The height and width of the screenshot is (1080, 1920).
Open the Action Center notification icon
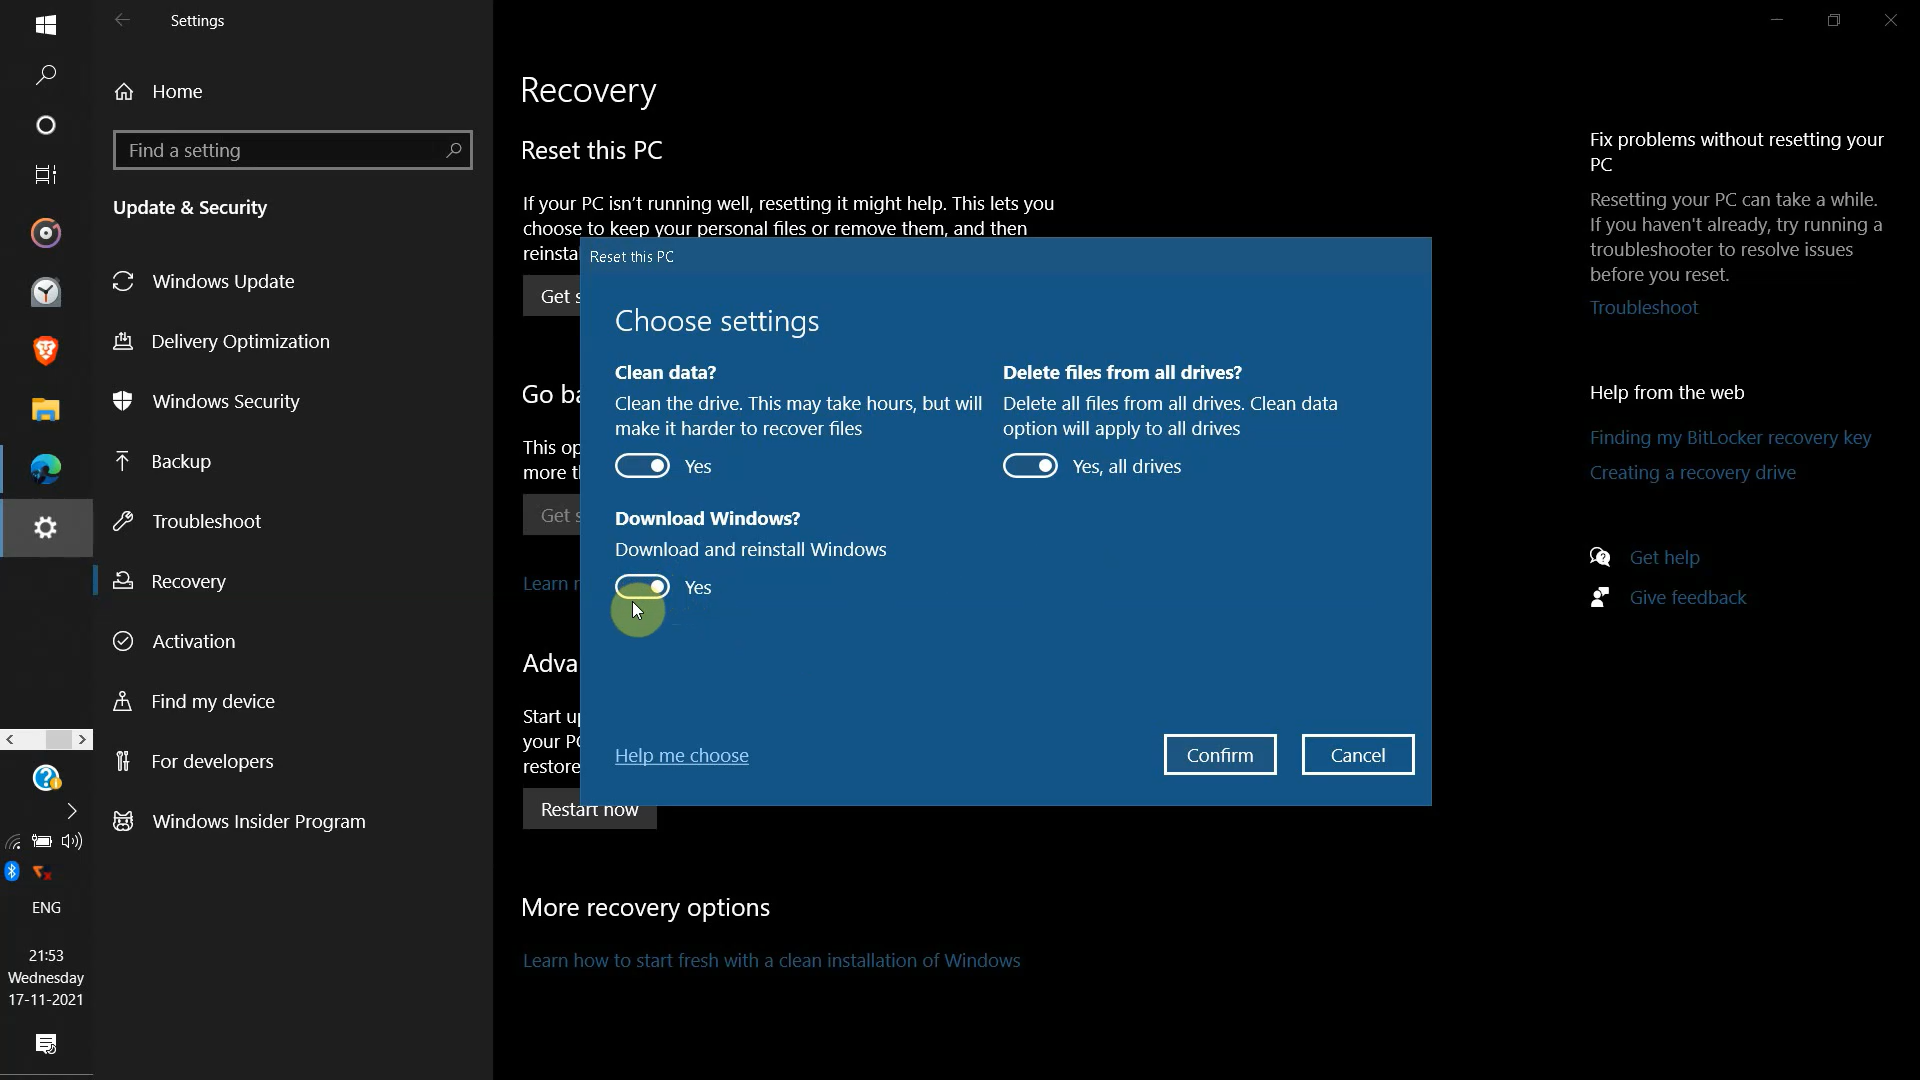[46, 1044]
